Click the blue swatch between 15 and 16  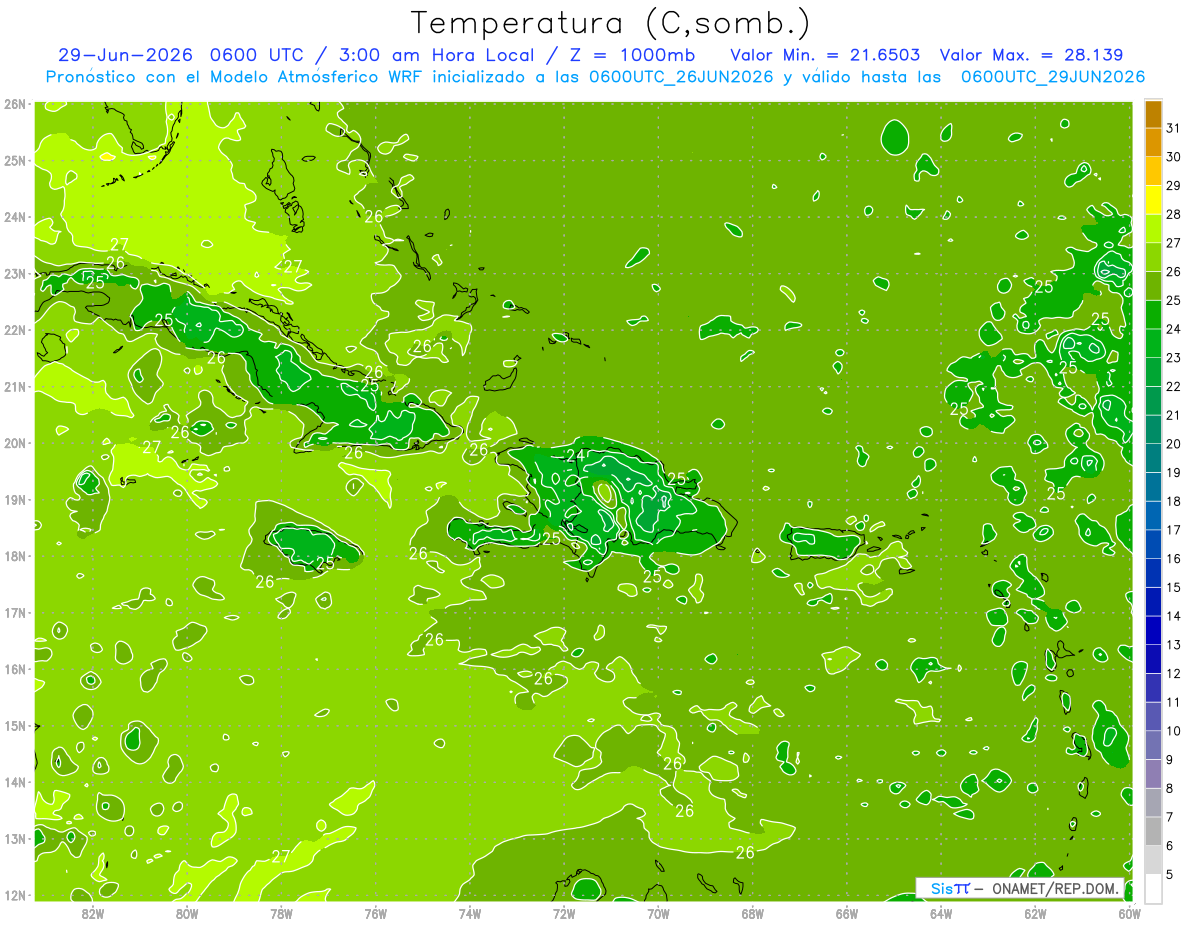[x=1153, y=572]
